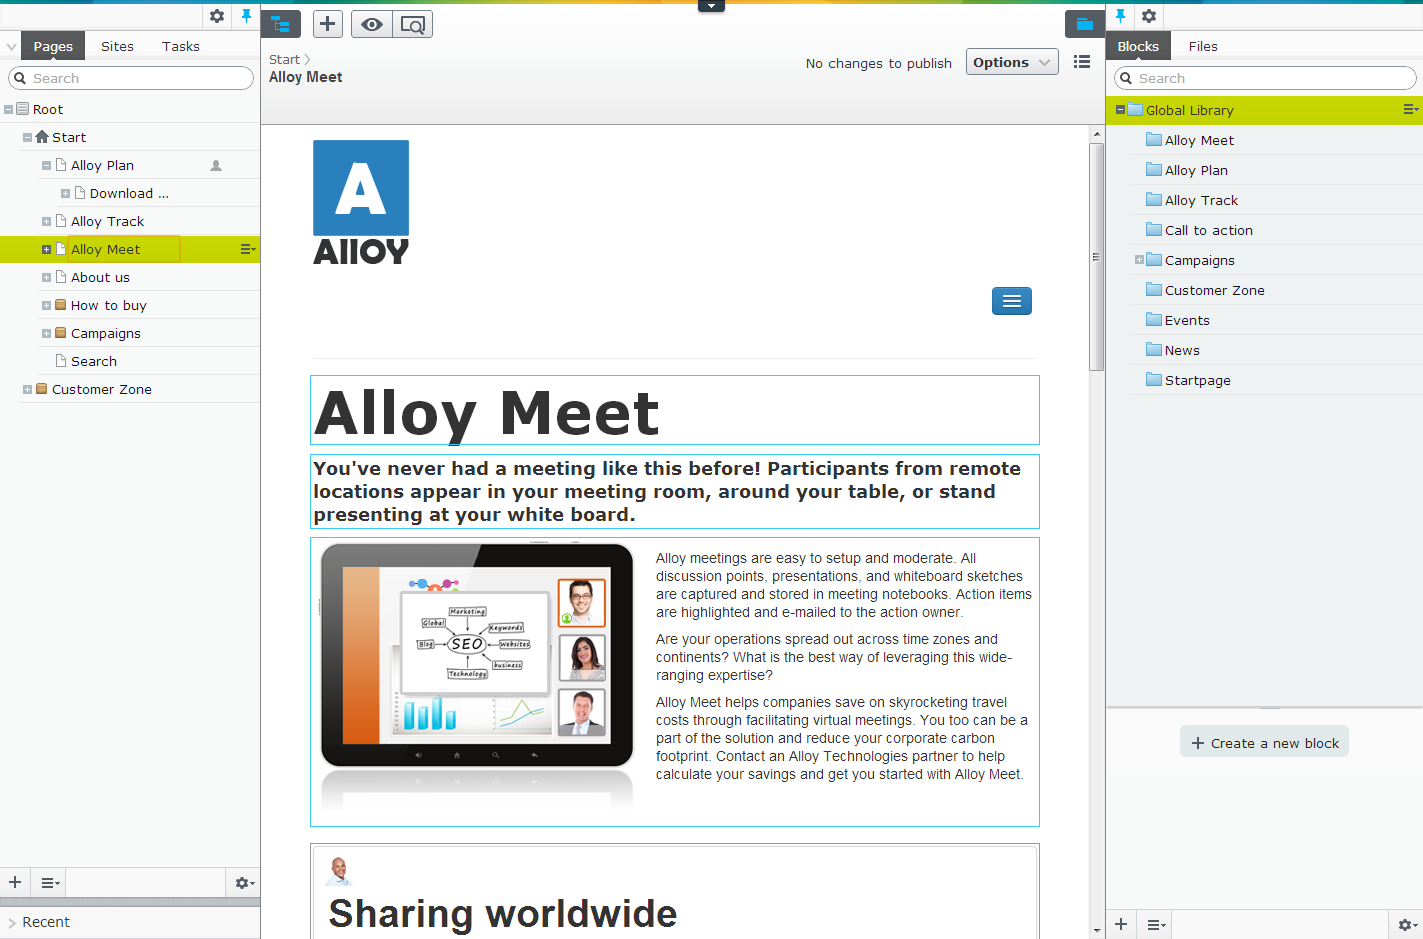Switch to the Files tab
The height and width of the screenshot is (939, 1423).
[x=1203, y=46]
